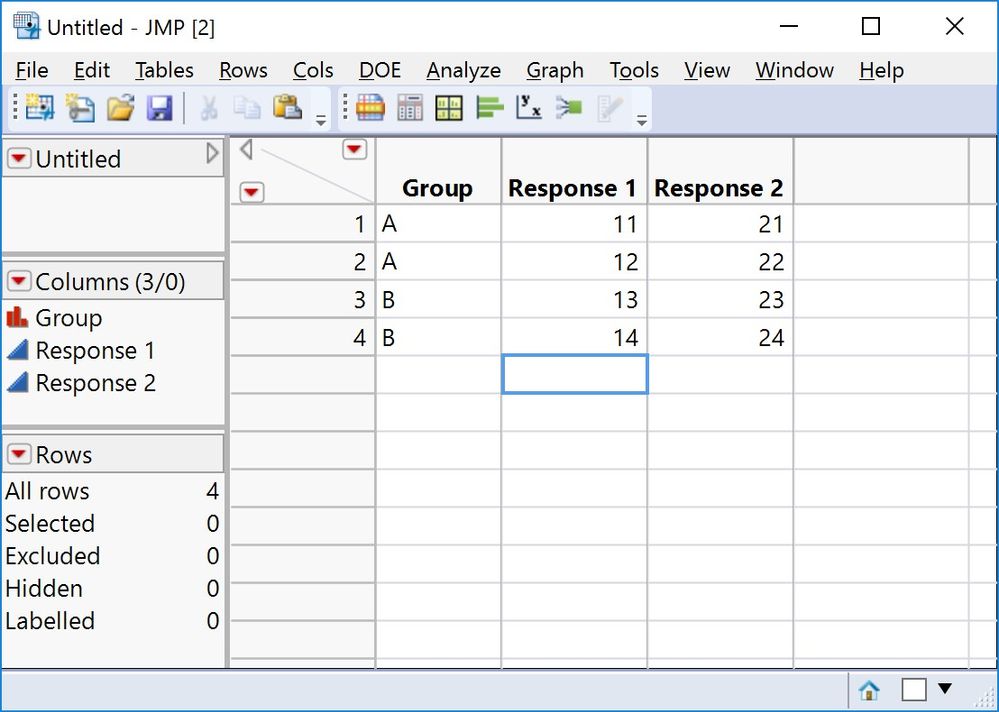
Task: Open the Untitled table red triangle menu
Action: coord(19,159)
